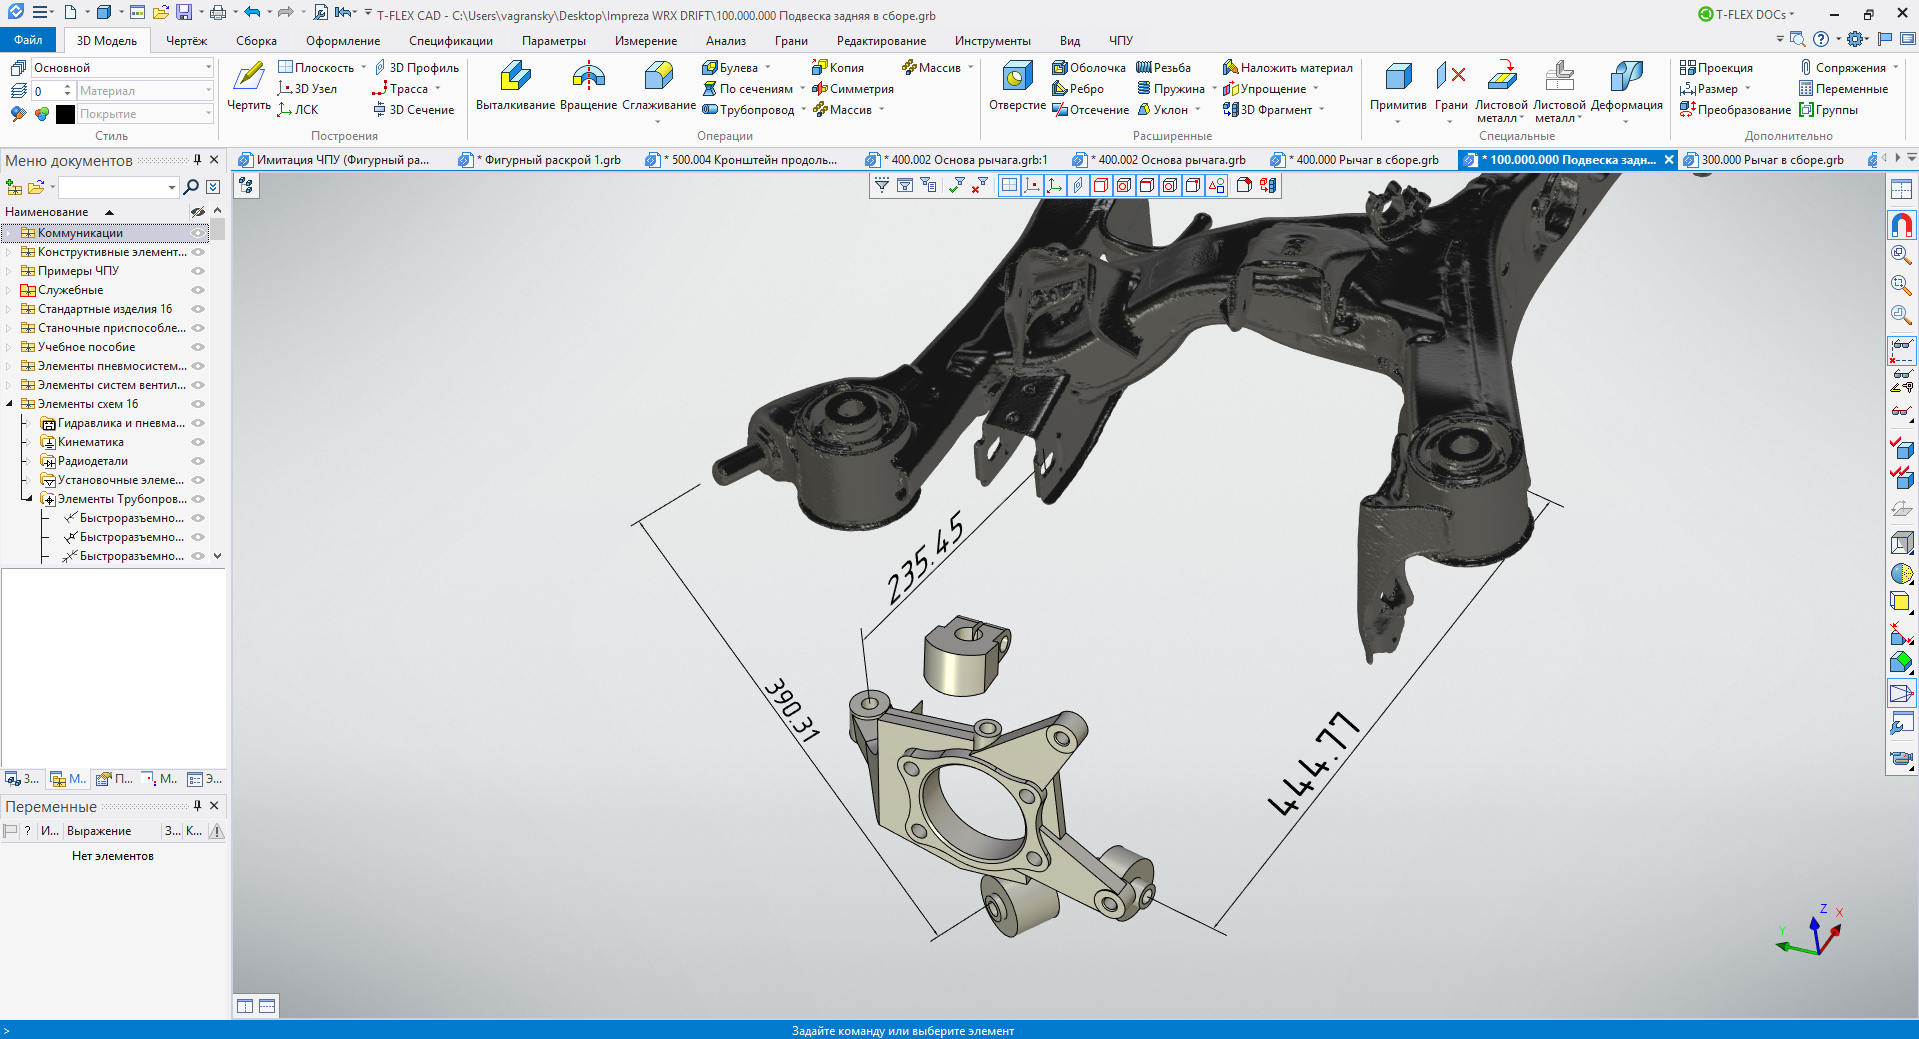Click the 3D Узел tool
The width and height of the screenshot is (1919, 1039).
click(307, 88)
